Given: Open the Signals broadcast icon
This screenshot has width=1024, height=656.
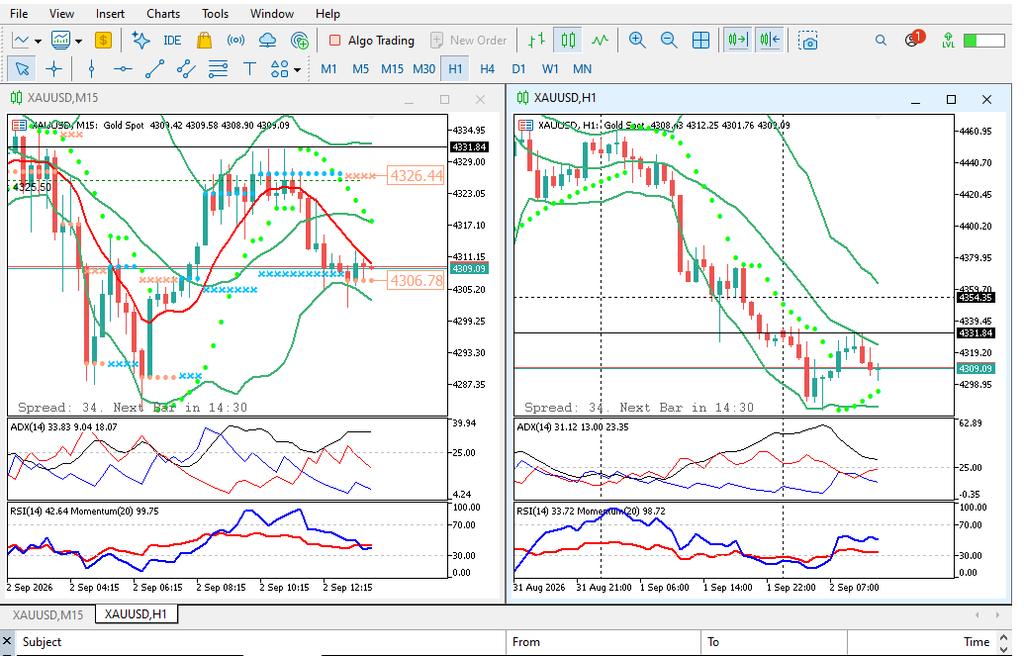Looking at the screenshot, I should 236,41.
